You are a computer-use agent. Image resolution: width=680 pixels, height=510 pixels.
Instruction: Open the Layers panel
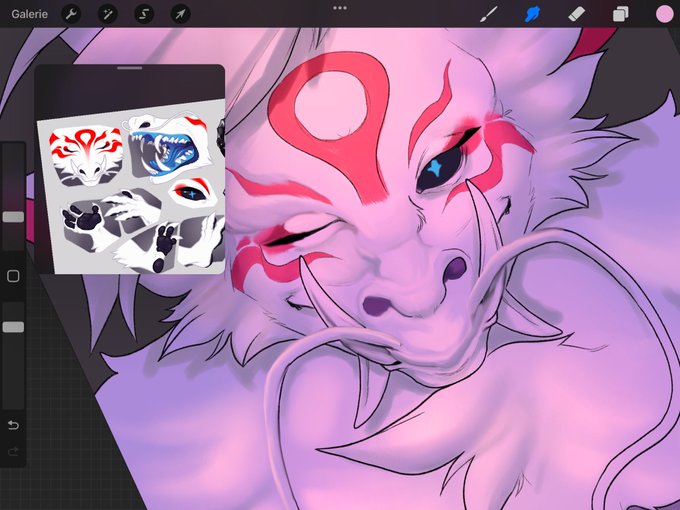621,14
